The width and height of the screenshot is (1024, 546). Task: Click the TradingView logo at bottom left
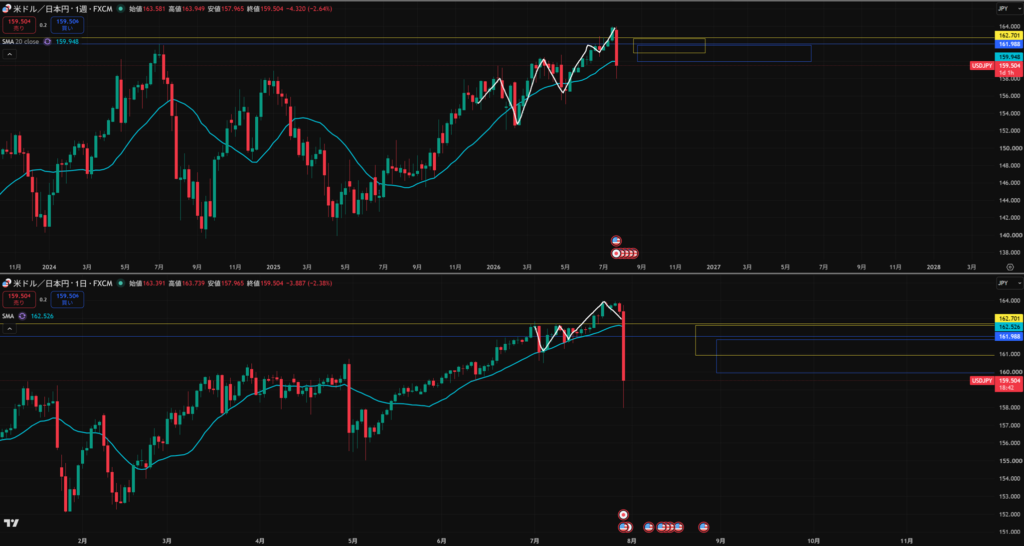[10, 523]
